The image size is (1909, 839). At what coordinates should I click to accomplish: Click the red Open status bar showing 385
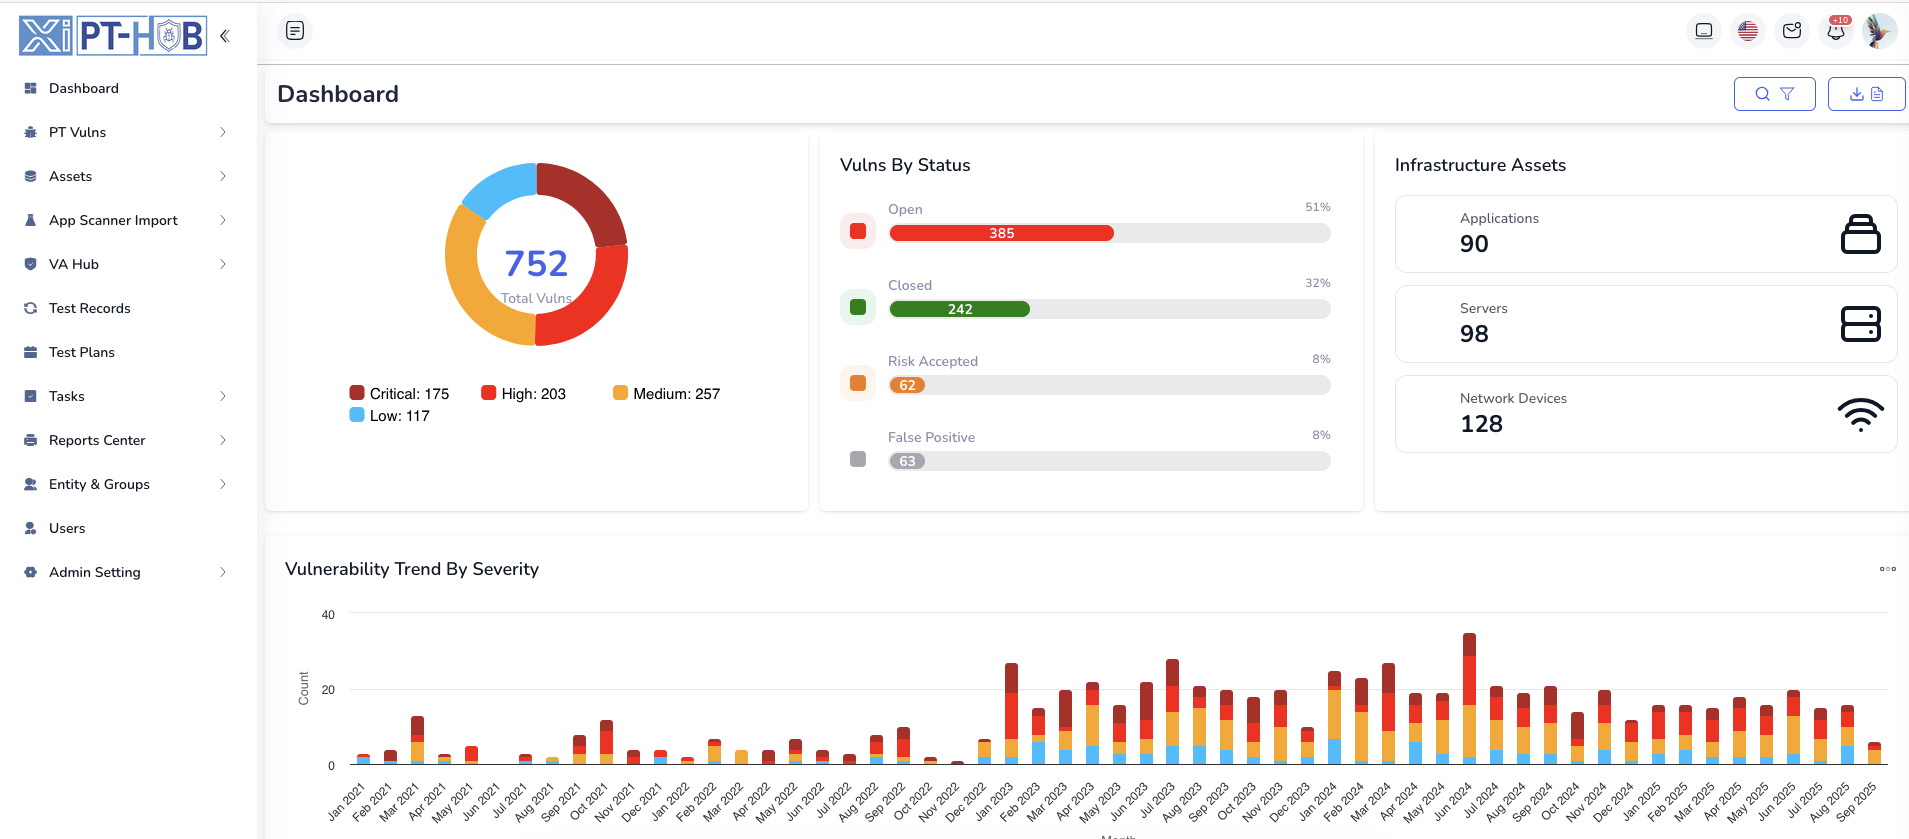(x=1001, y=233)
